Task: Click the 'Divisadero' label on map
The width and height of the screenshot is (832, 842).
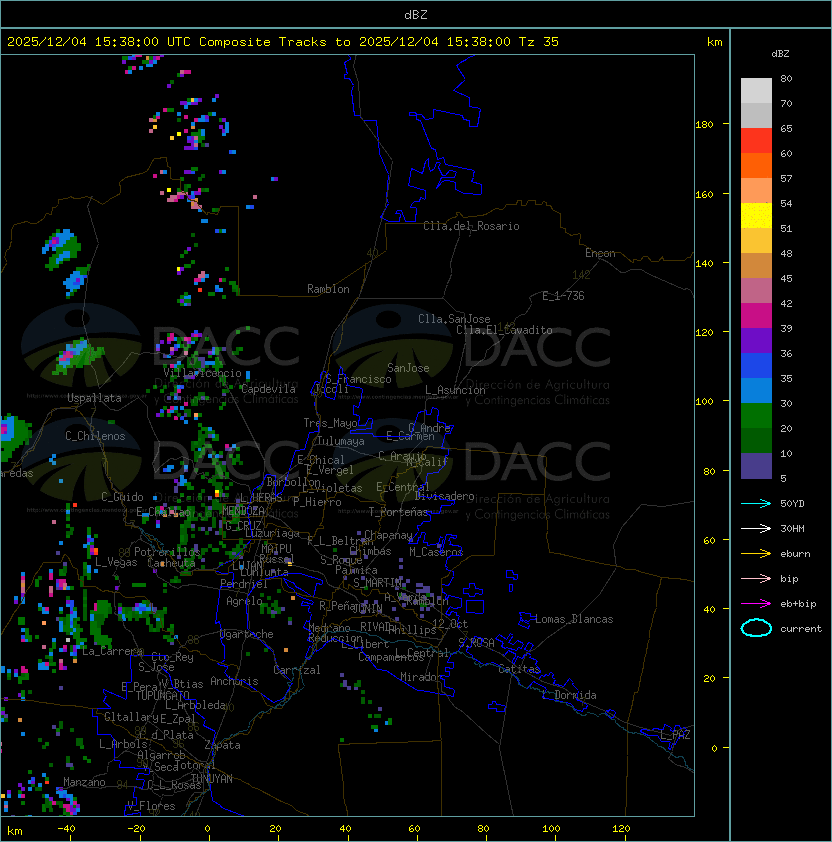Action: (x=444, y=496)
